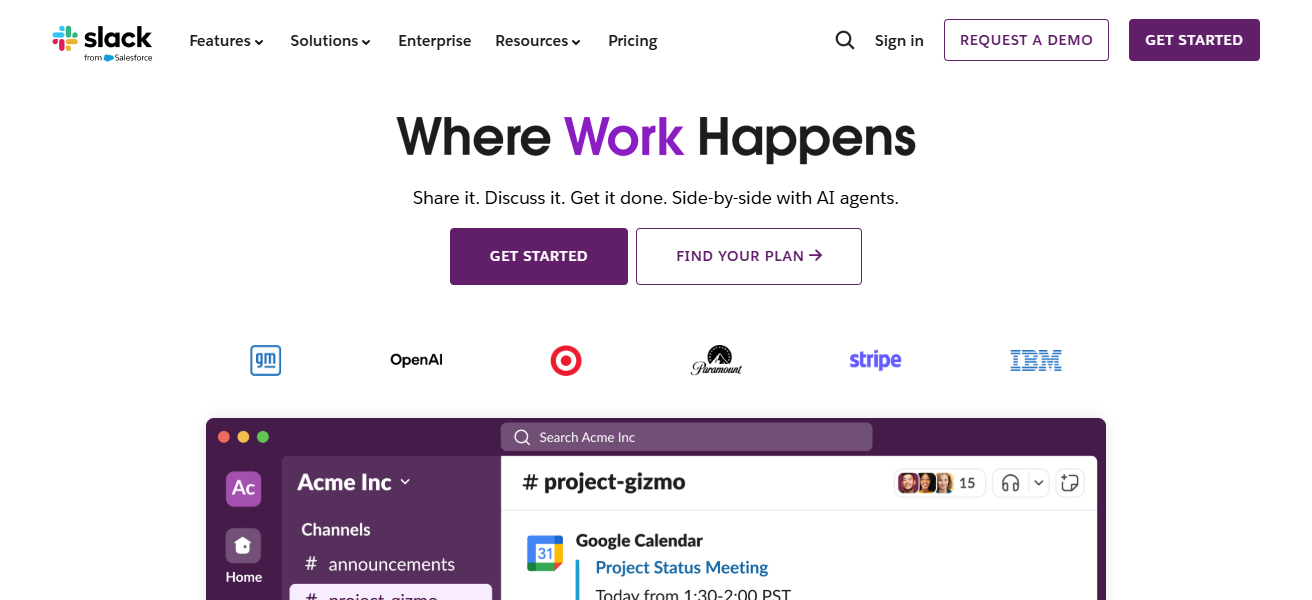Click the Stripe company logo
The width and height of the screenshot is (1312, 600).
pyautogui.click(x=875, y=360)
